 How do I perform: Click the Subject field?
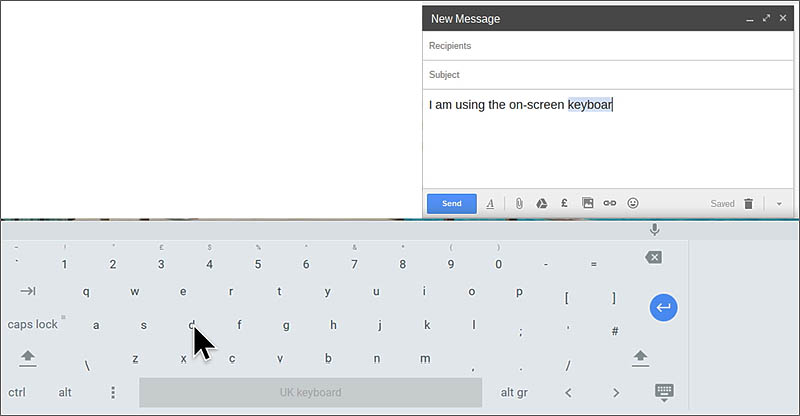608,75
